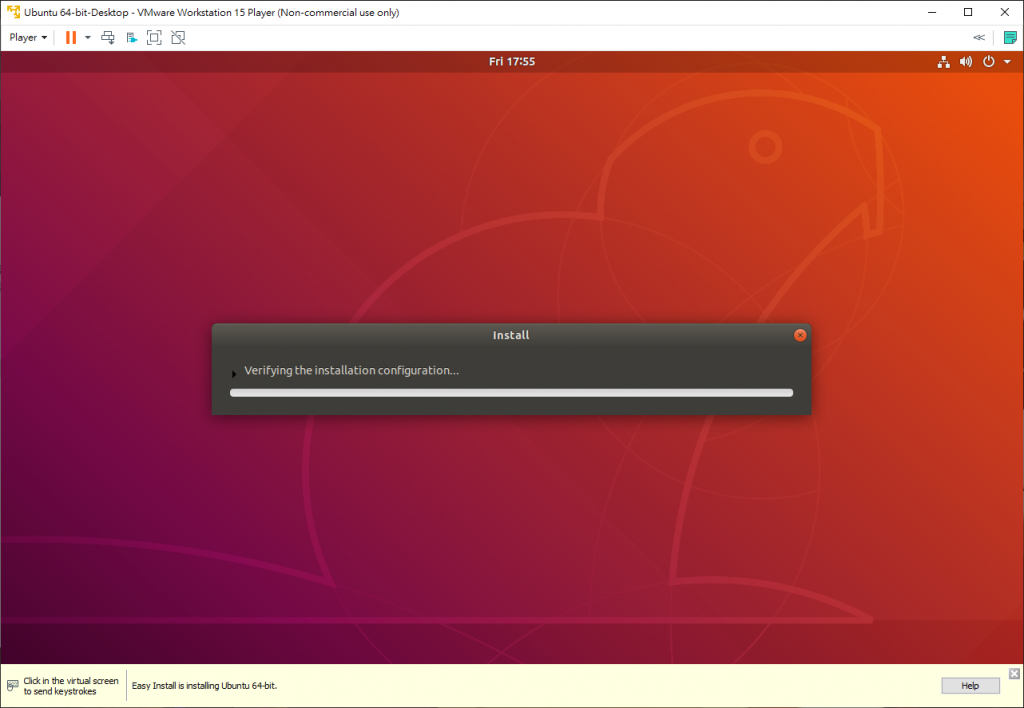Open the clock showing Fri 17:55
Image resolution: width=1024 pixels, height=708 pixels.
[x=512, y=61]
